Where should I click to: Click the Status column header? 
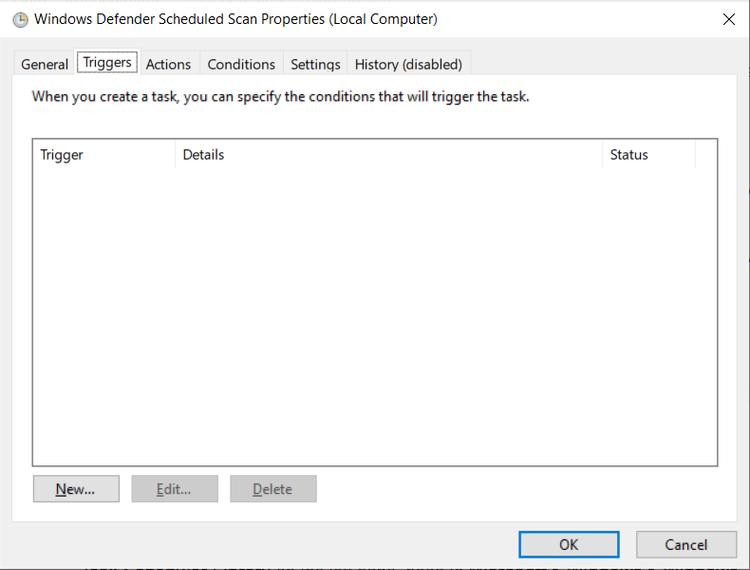[648, 155]
